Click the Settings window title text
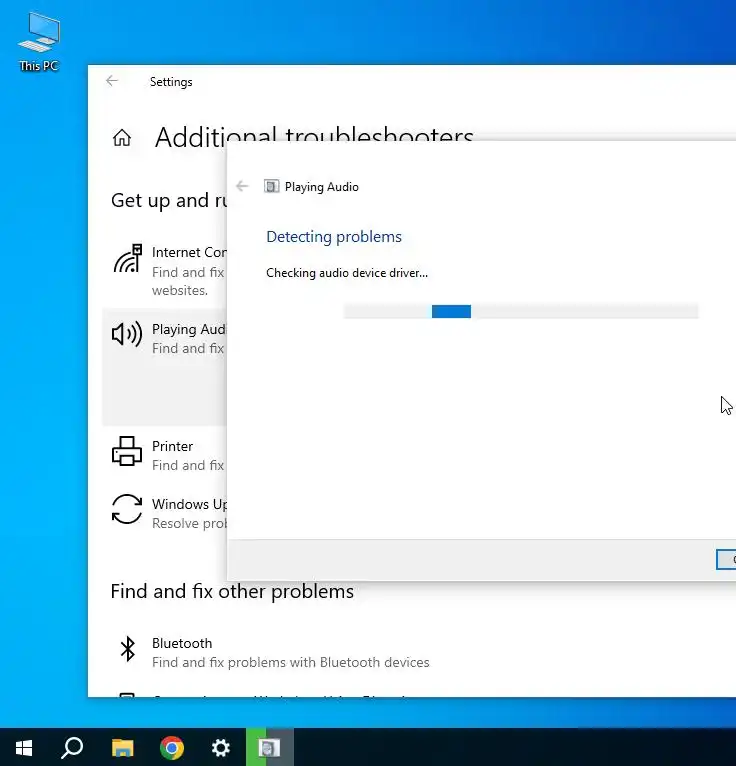The image size is (736, 766). pyautogui.click(x=171, y=82)
